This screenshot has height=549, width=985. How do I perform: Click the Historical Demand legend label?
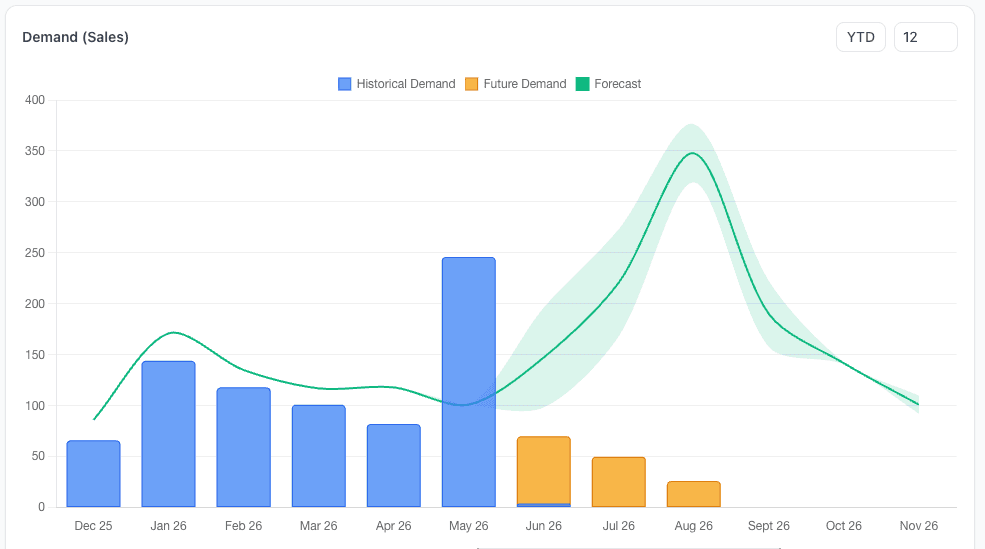click(x=406, y=84)
